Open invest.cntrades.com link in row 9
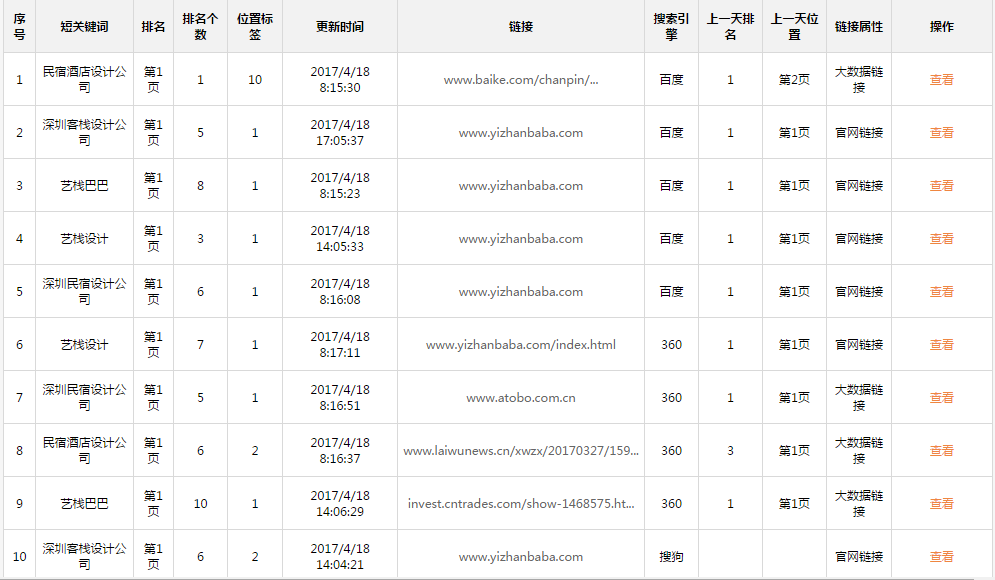Image resolution: width=995 pixels, height=580 pixels. tap(520, 504)
